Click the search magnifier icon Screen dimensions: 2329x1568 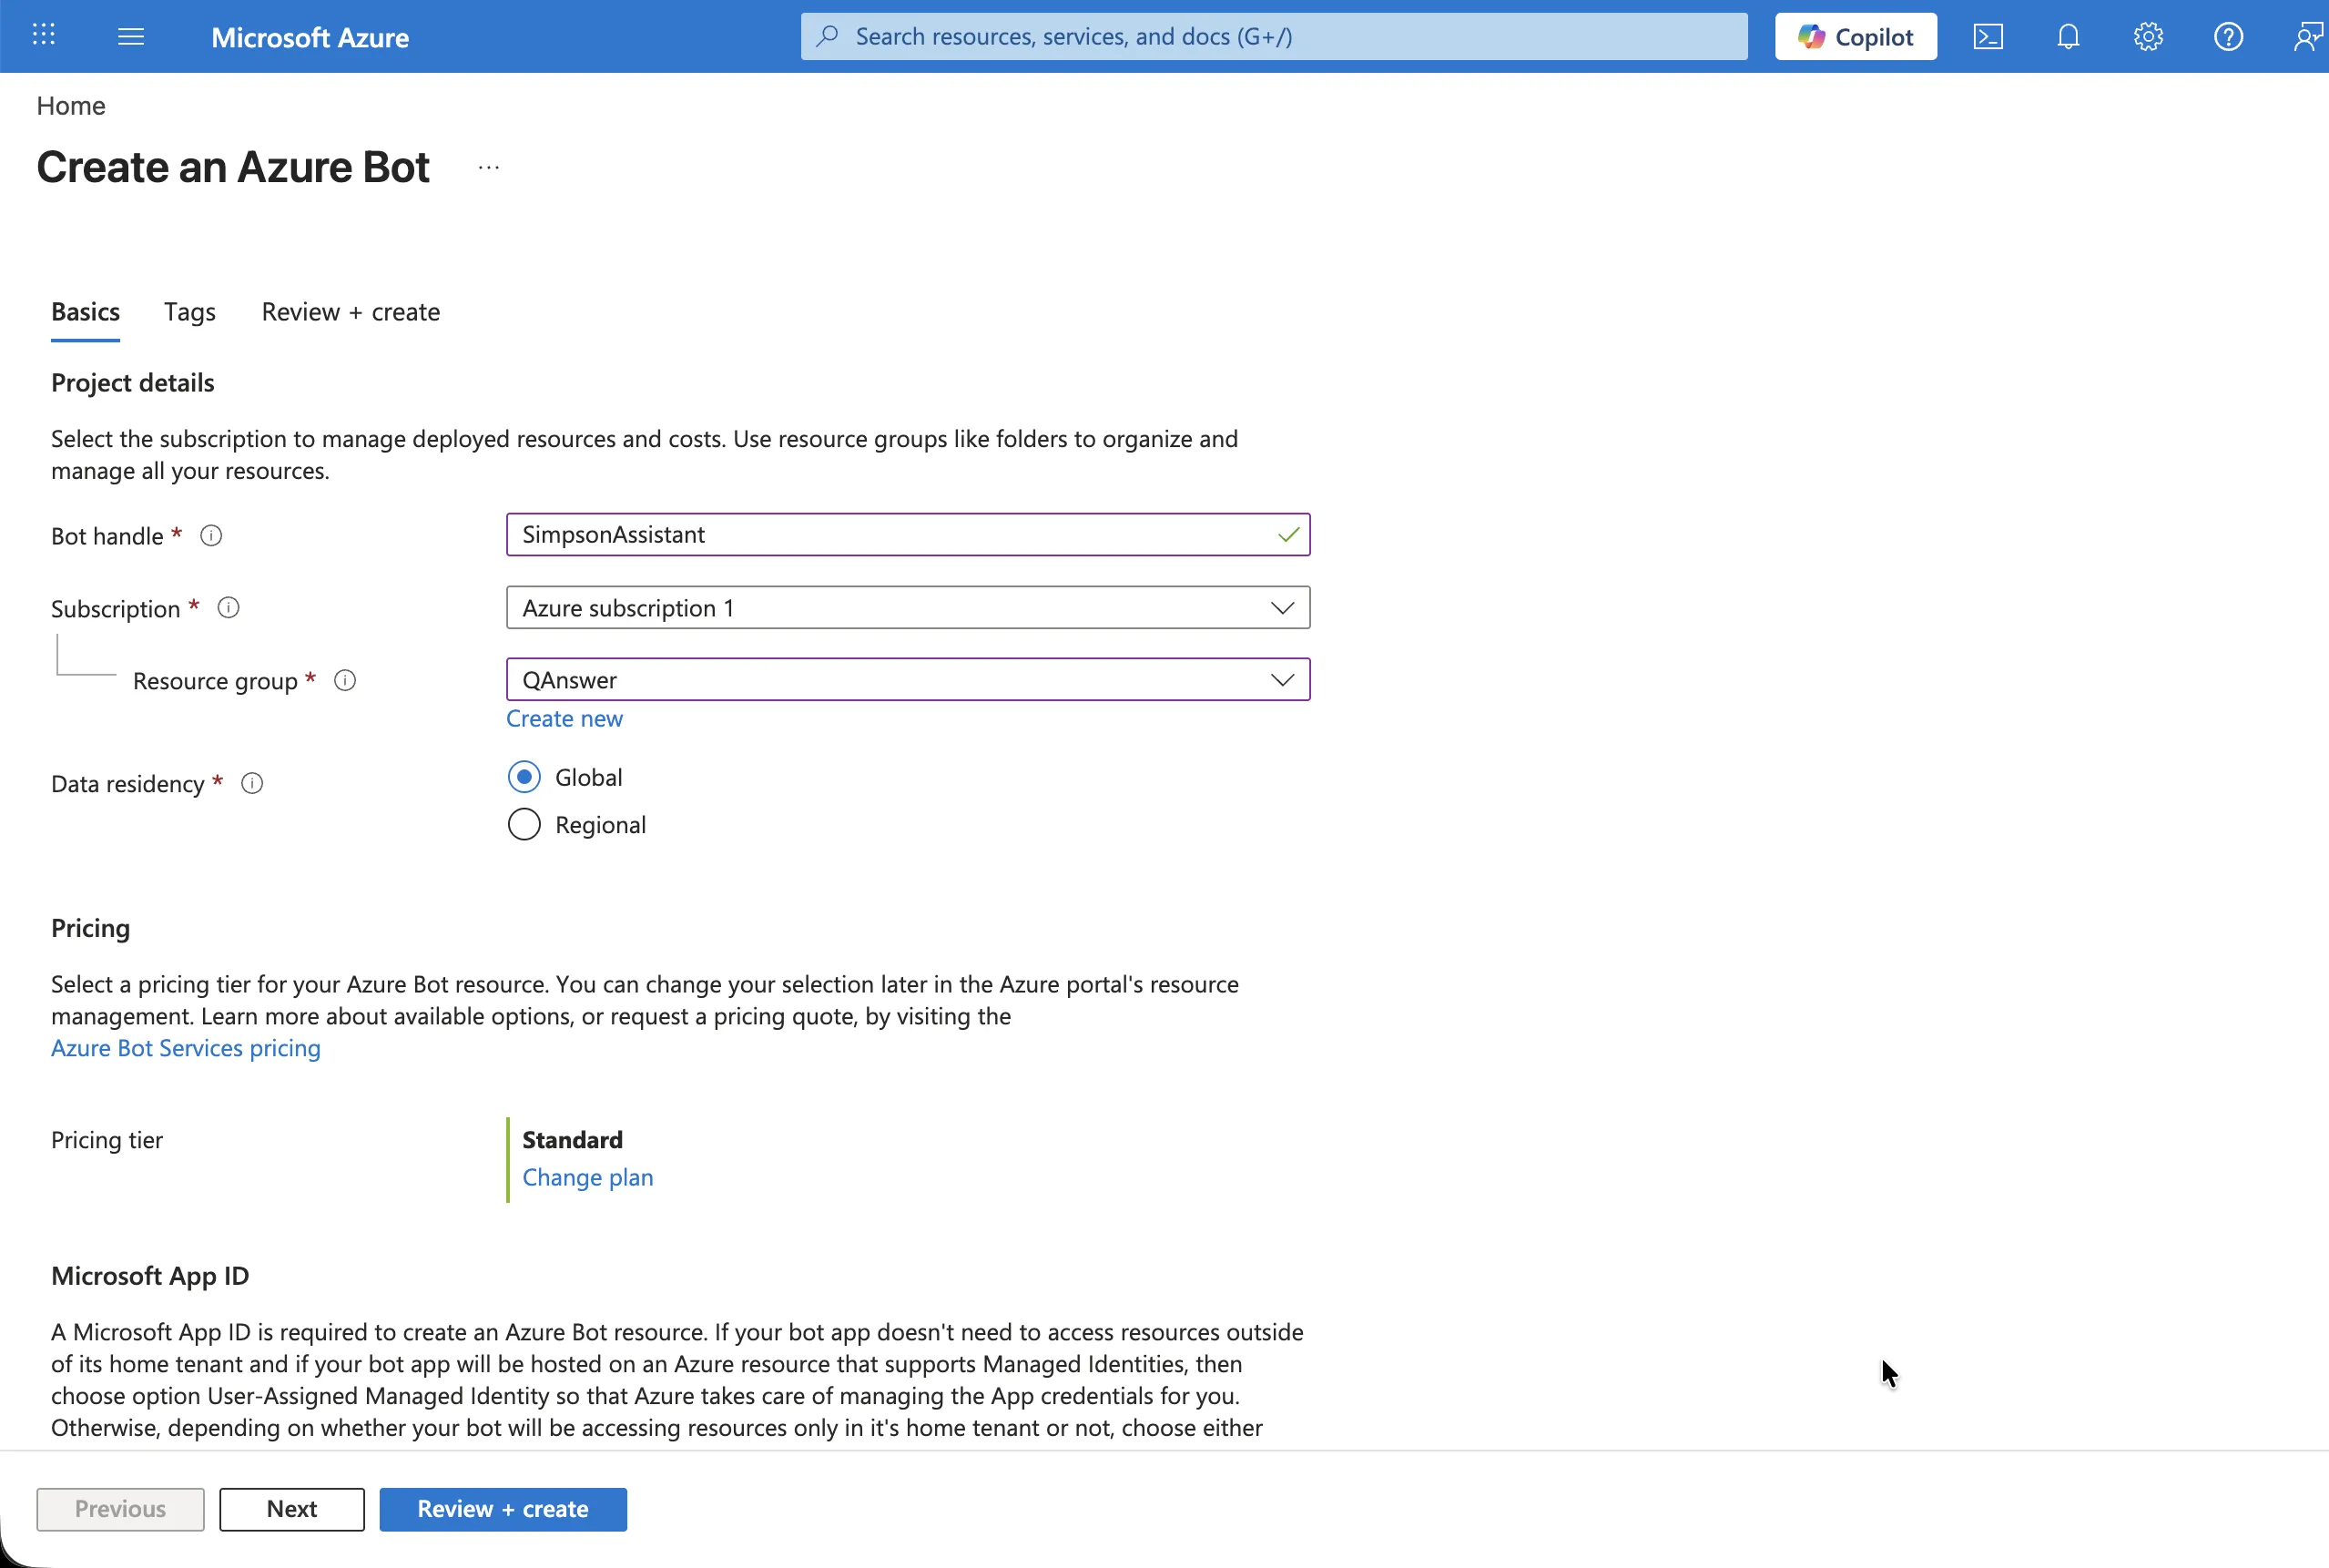[828, 36]
